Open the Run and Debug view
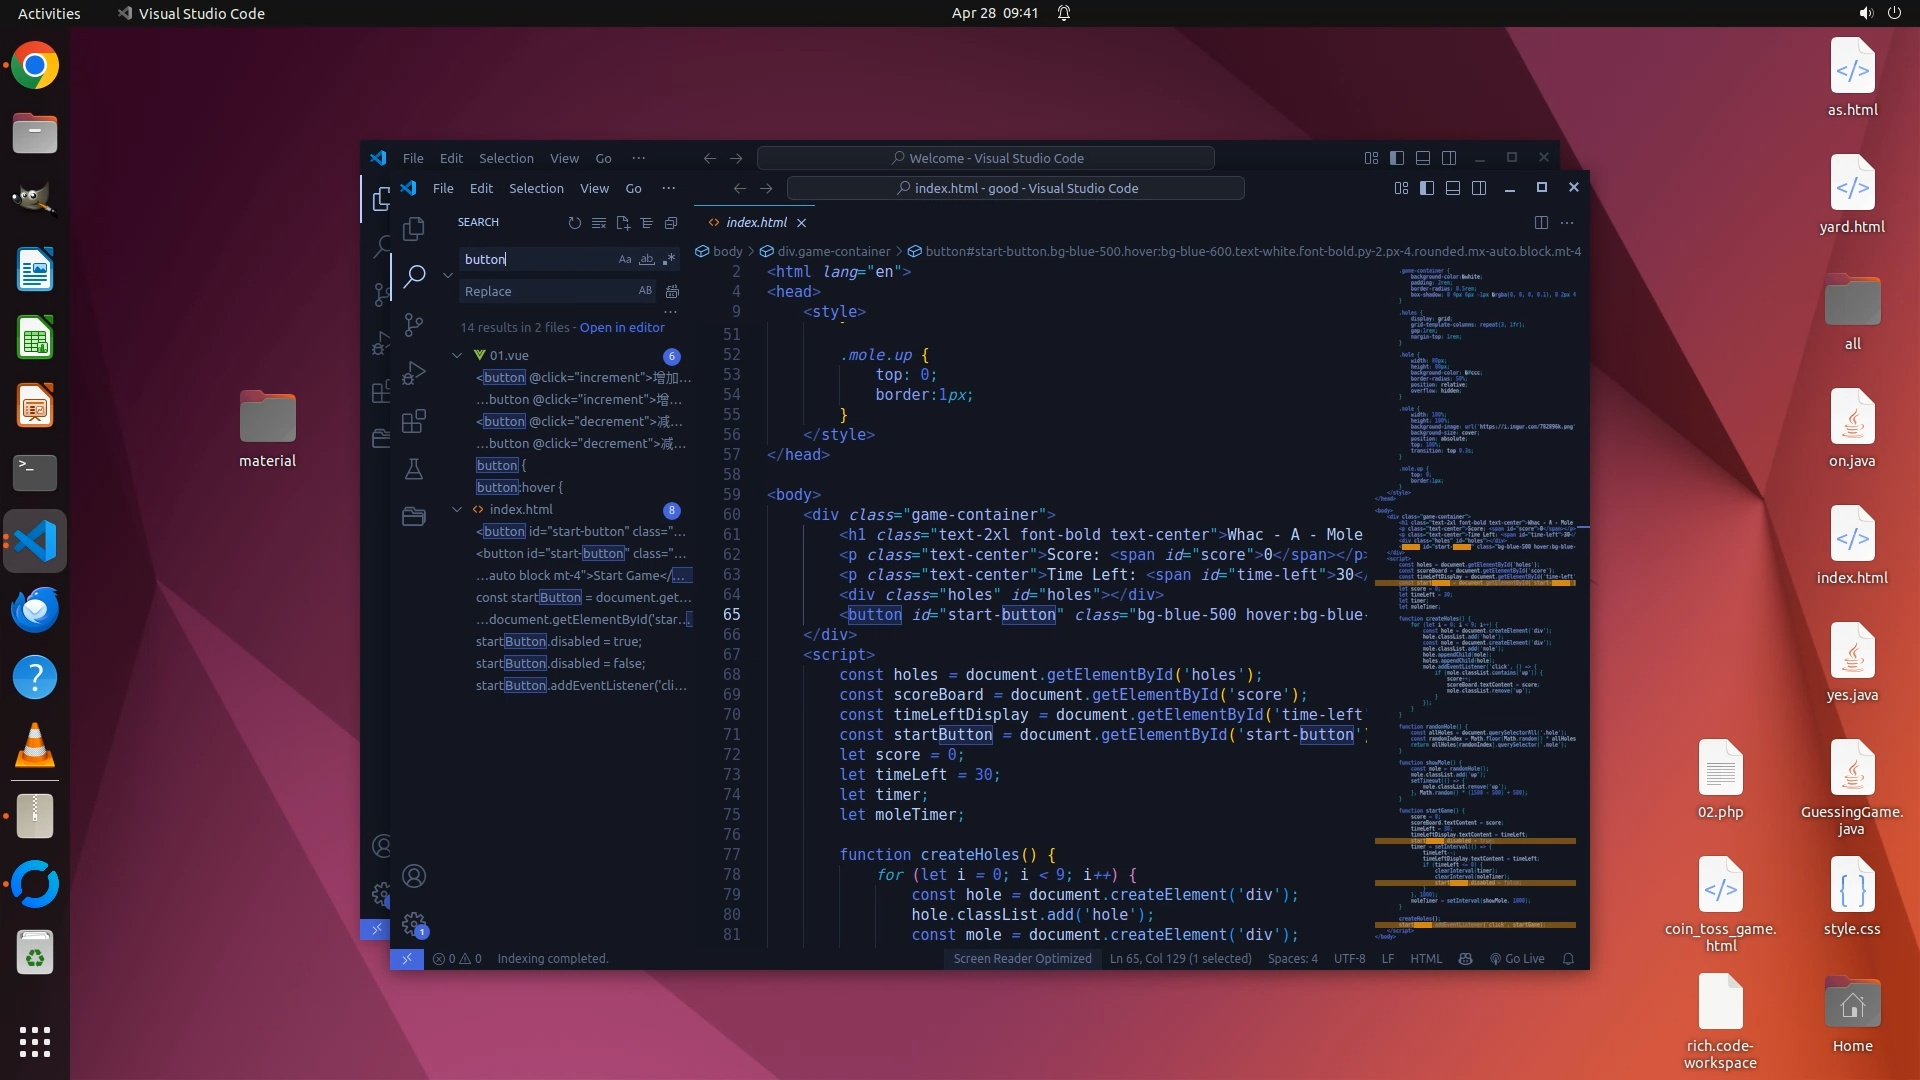Image resolution: width=1920 pixels, height=1080 pixels. [414, 373]
